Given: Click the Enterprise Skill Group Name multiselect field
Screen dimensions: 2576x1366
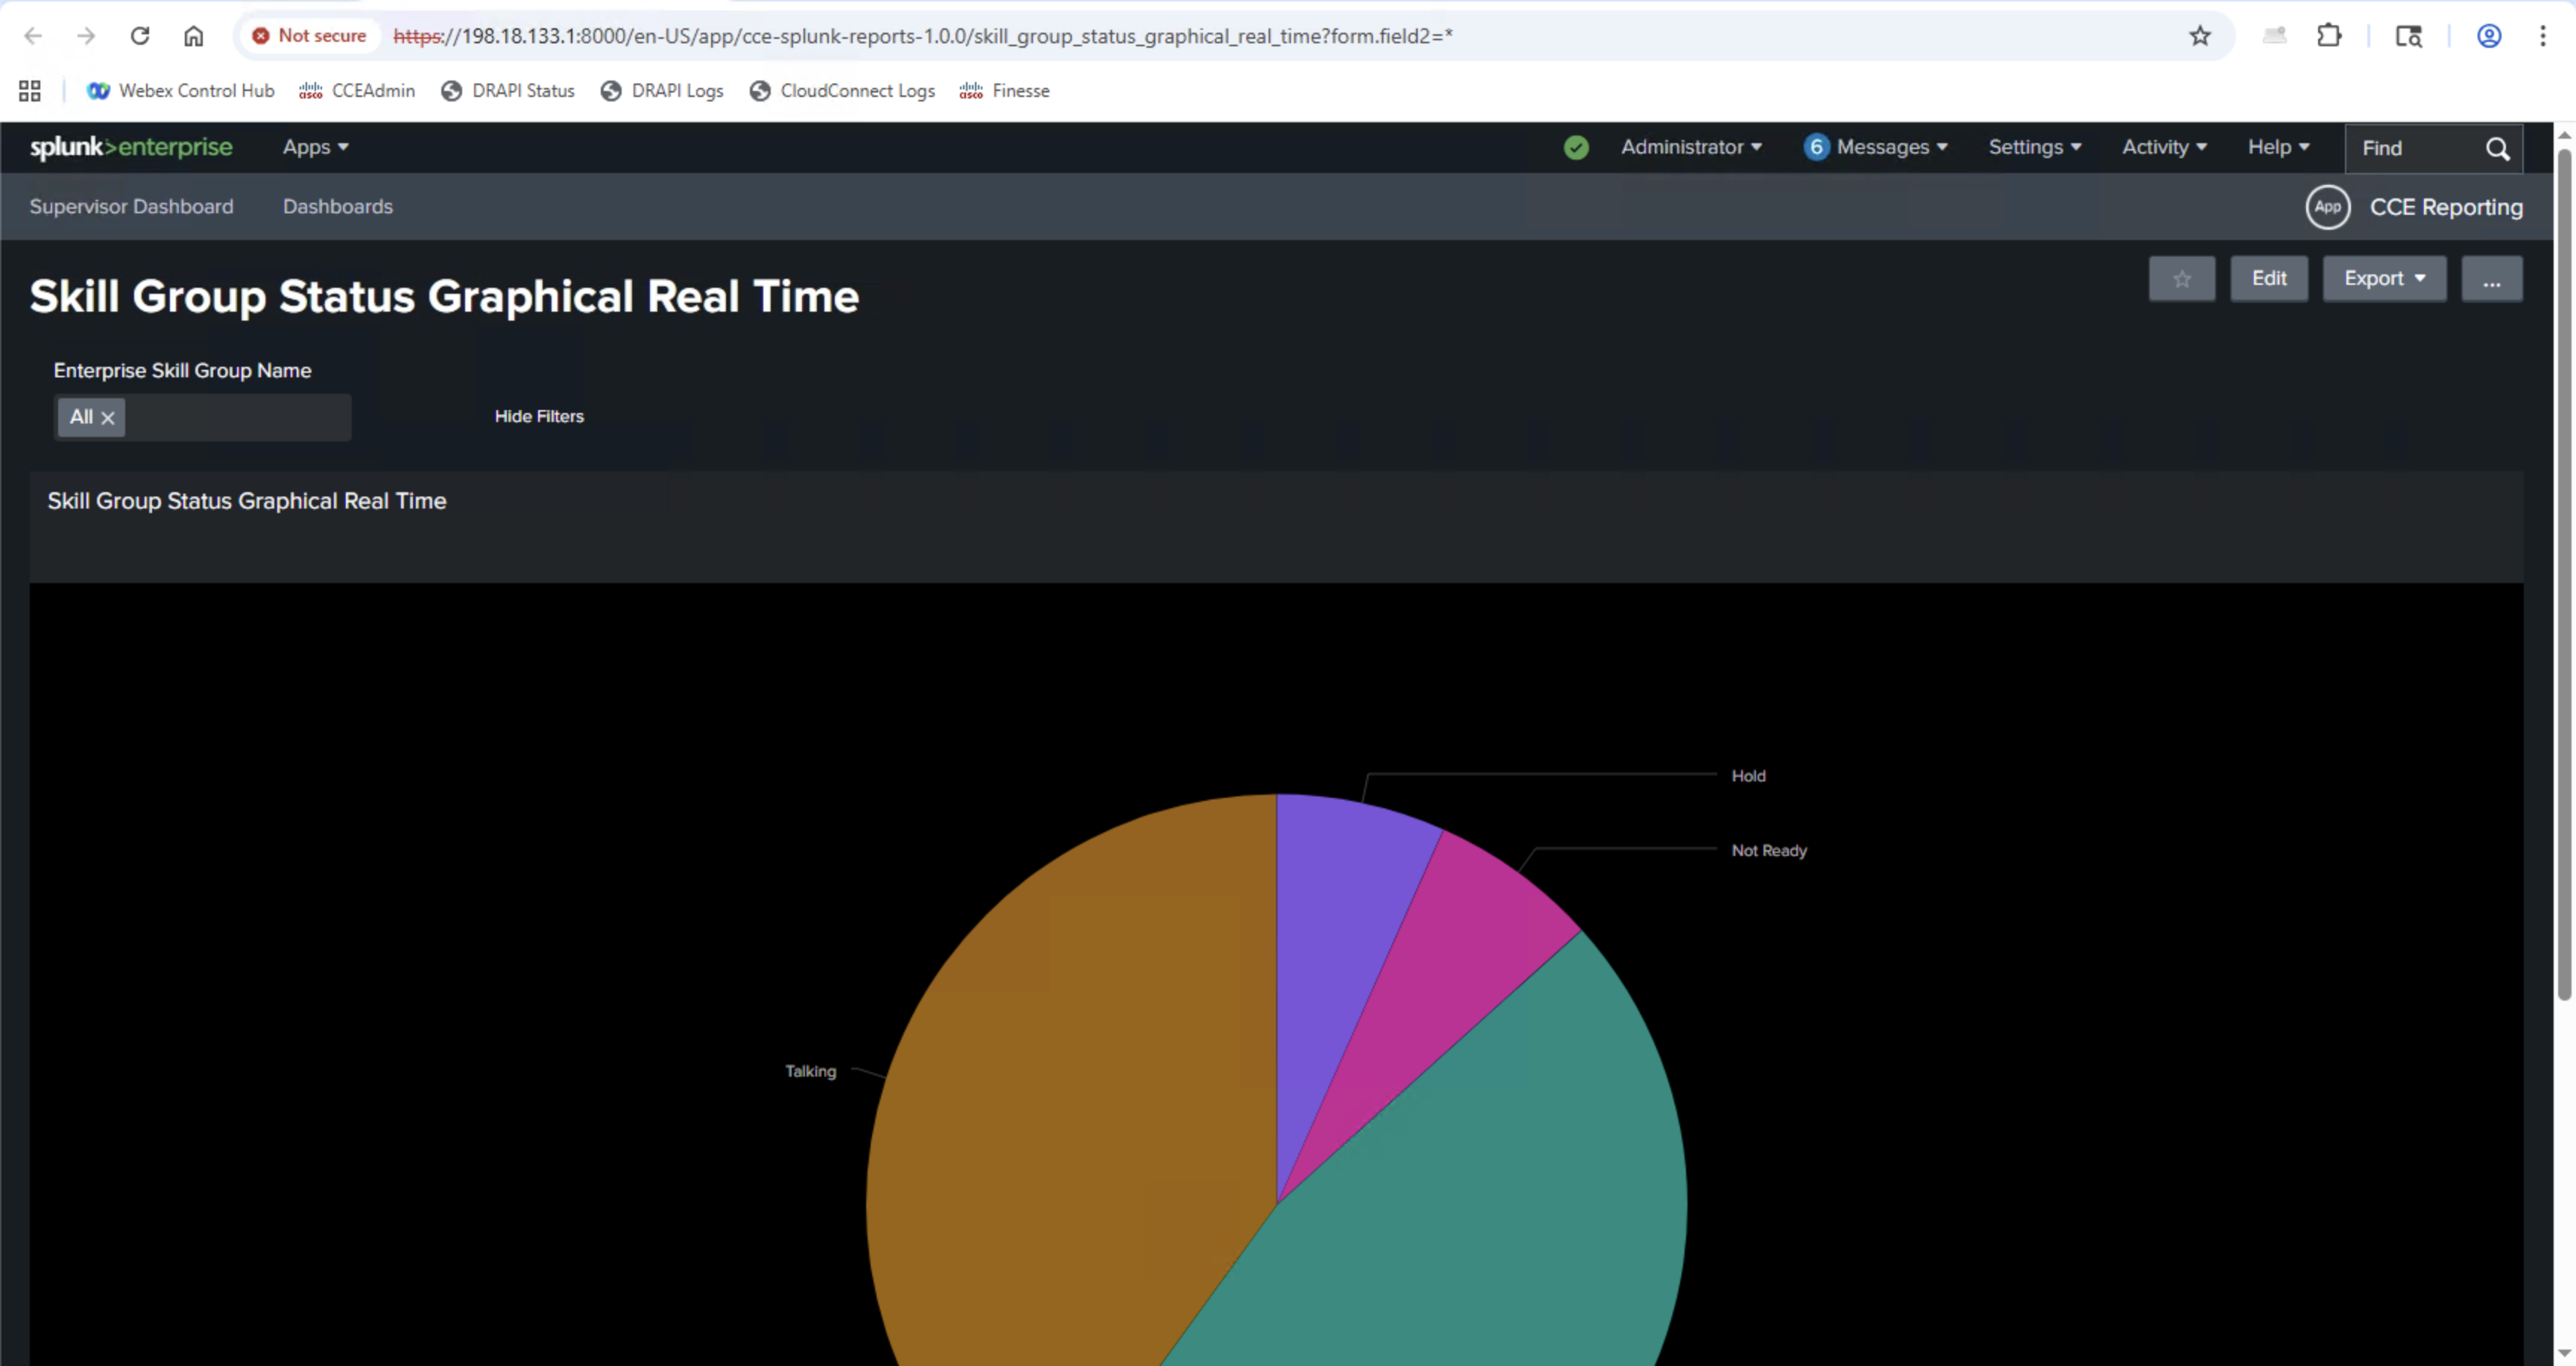Looking at the screenshot, I should (202, 417).
